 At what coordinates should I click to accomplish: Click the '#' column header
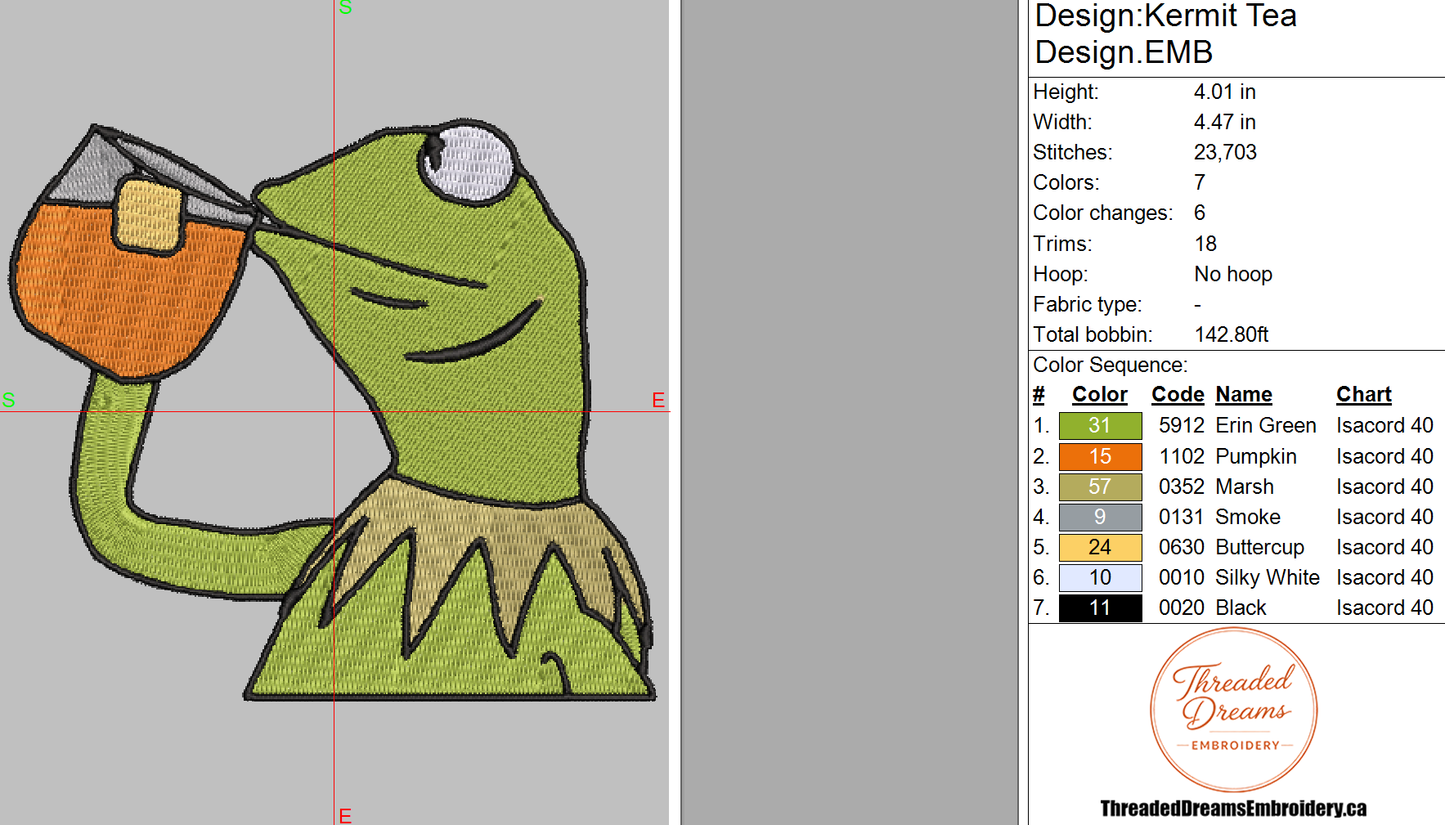pos(1039,395)
